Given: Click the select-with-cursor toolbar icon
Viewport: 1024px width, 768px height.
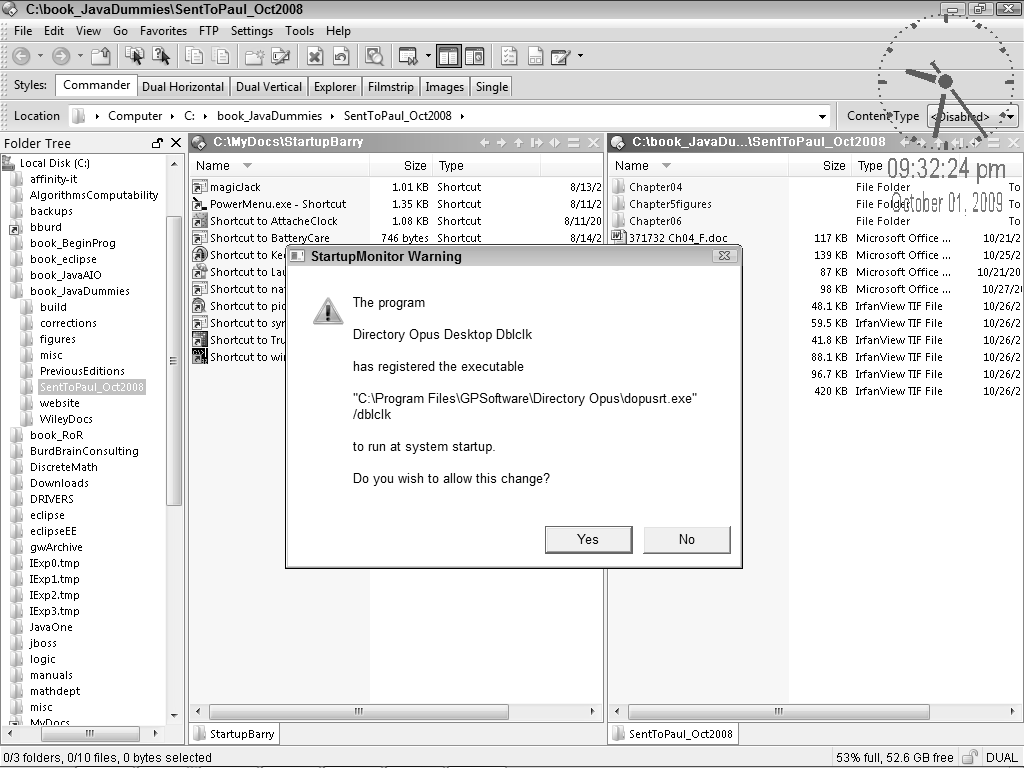Looking at the screenshot, I should (135, 57).
